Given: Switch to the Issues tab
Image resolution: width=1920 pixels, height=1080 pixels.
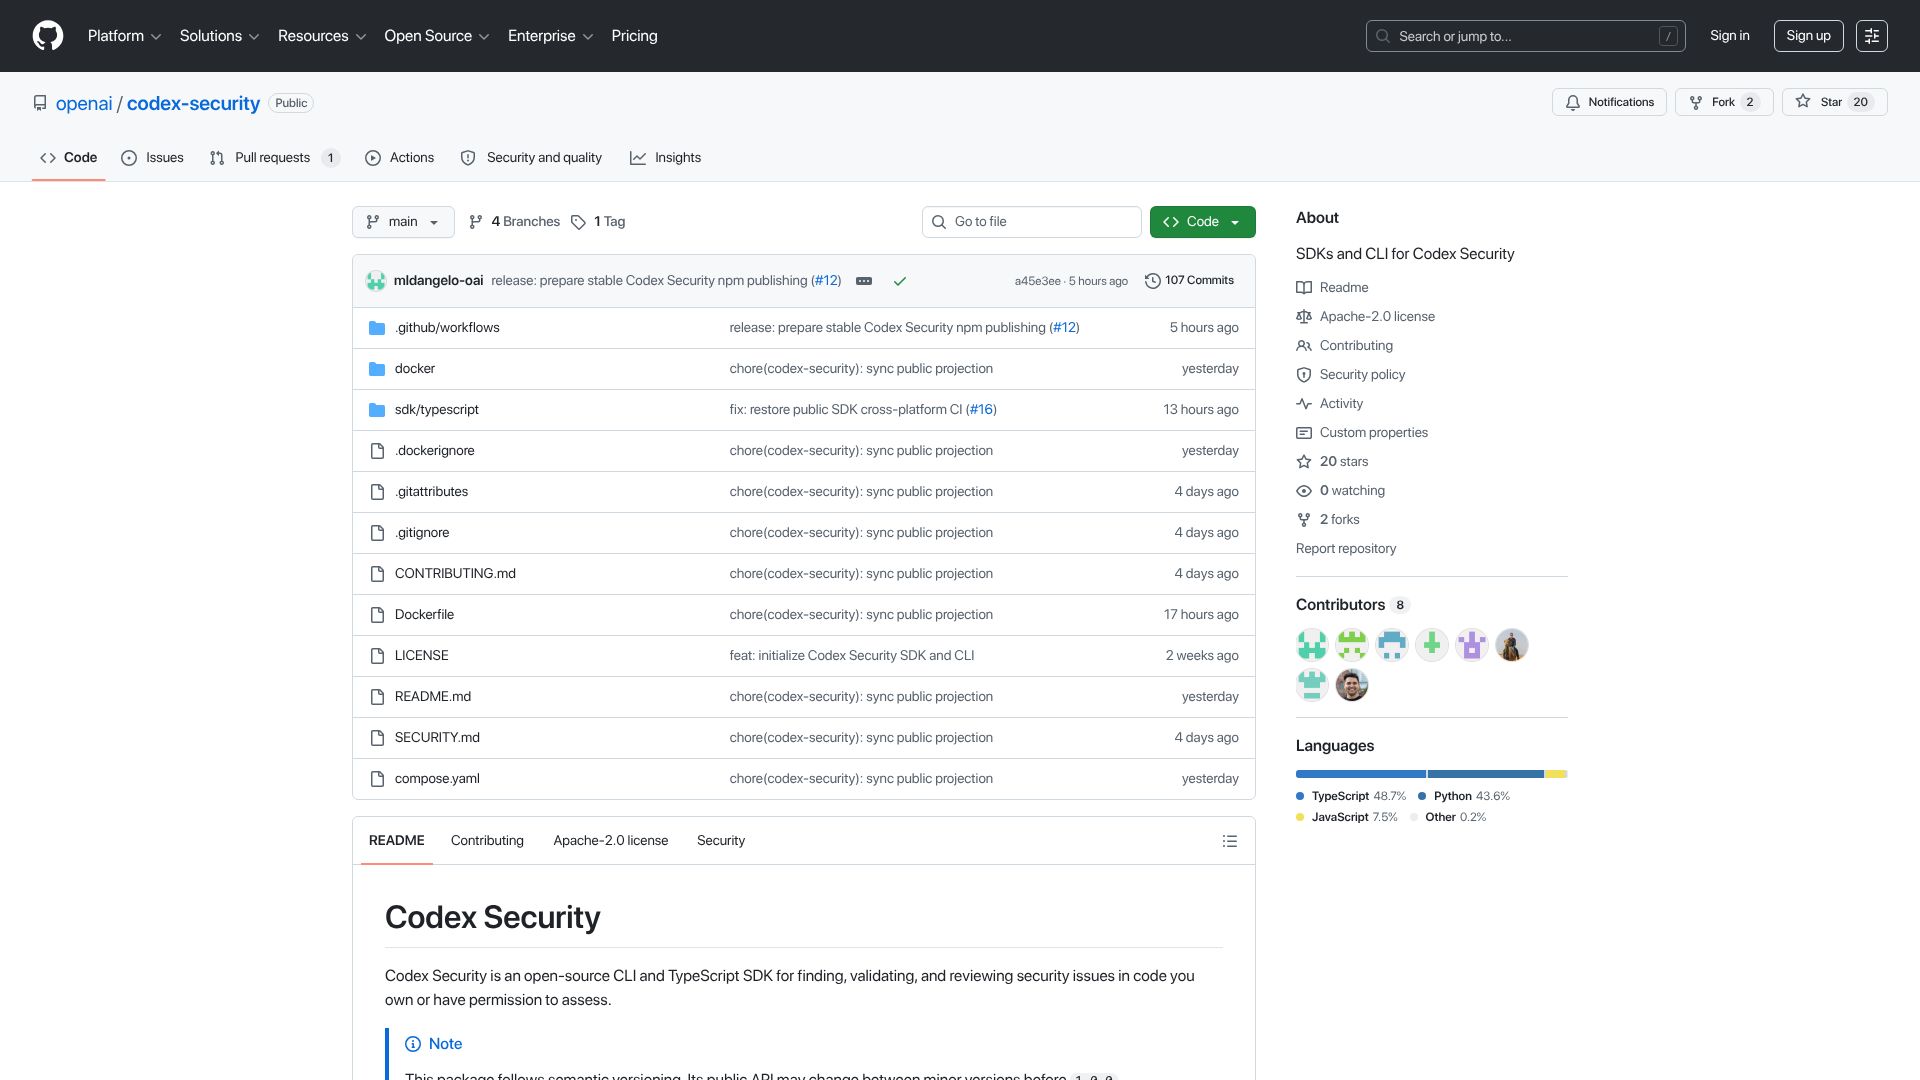Looking at the screenshot, I should tap(152, 158).
